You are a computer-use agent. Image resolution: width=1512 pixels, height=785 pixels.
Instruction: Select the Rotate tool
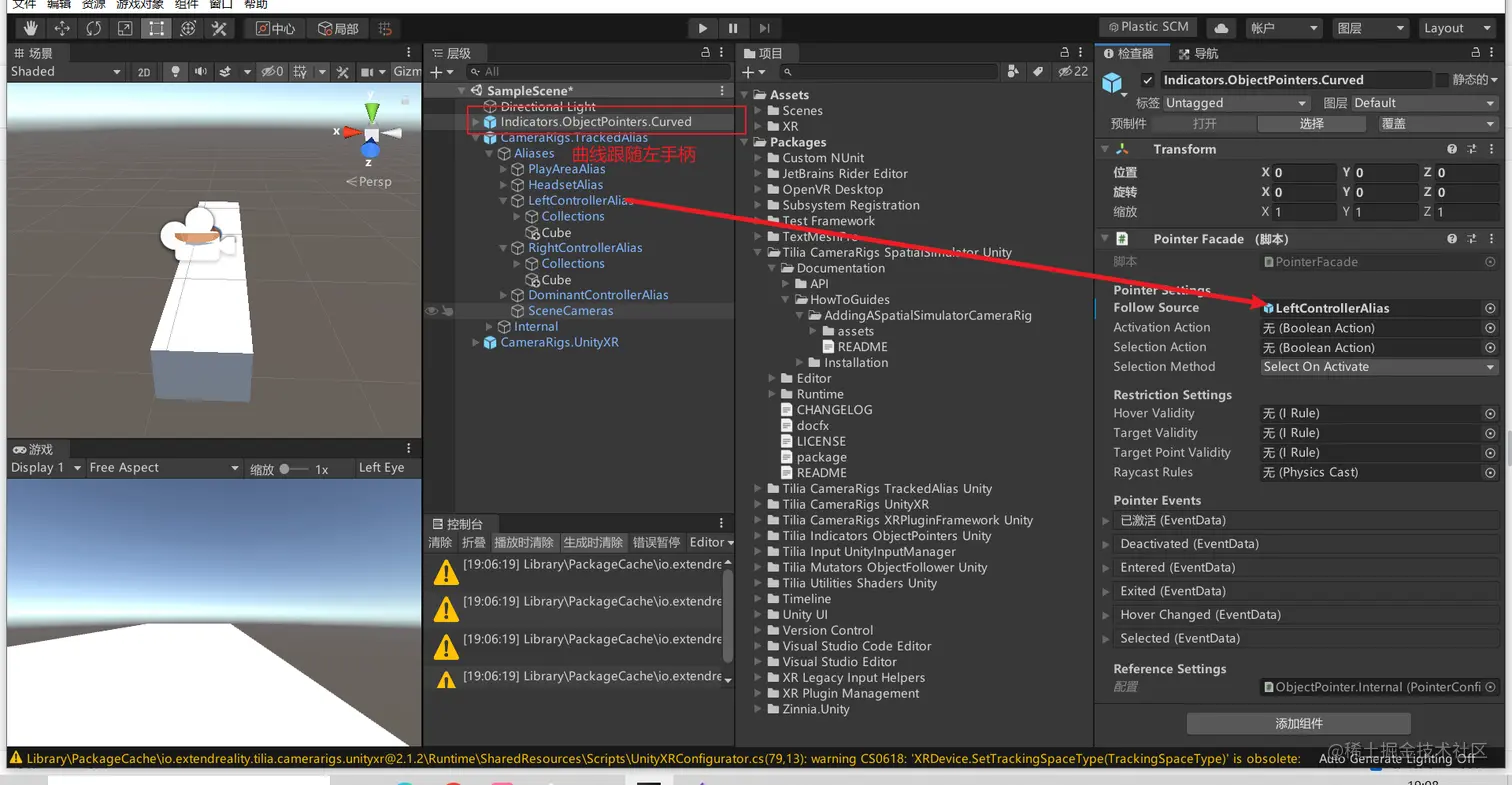[x=93, y=28]
